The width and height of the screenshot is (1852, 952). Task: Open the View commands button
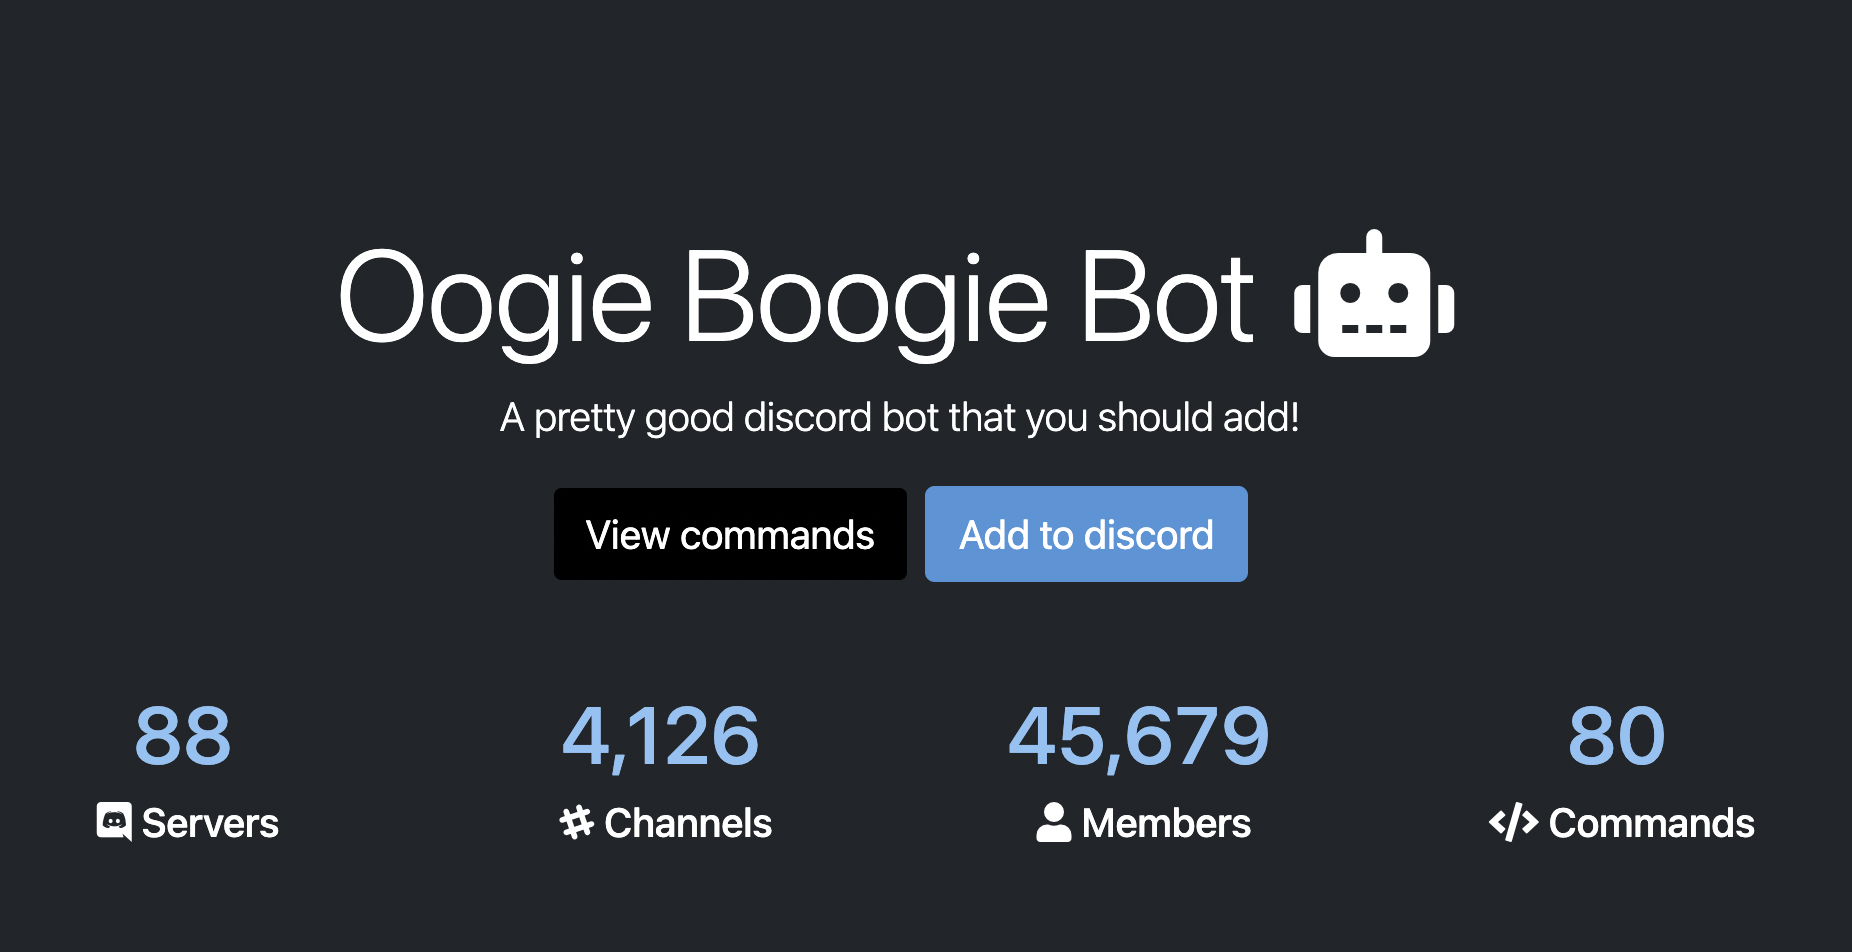coord(730,534)
